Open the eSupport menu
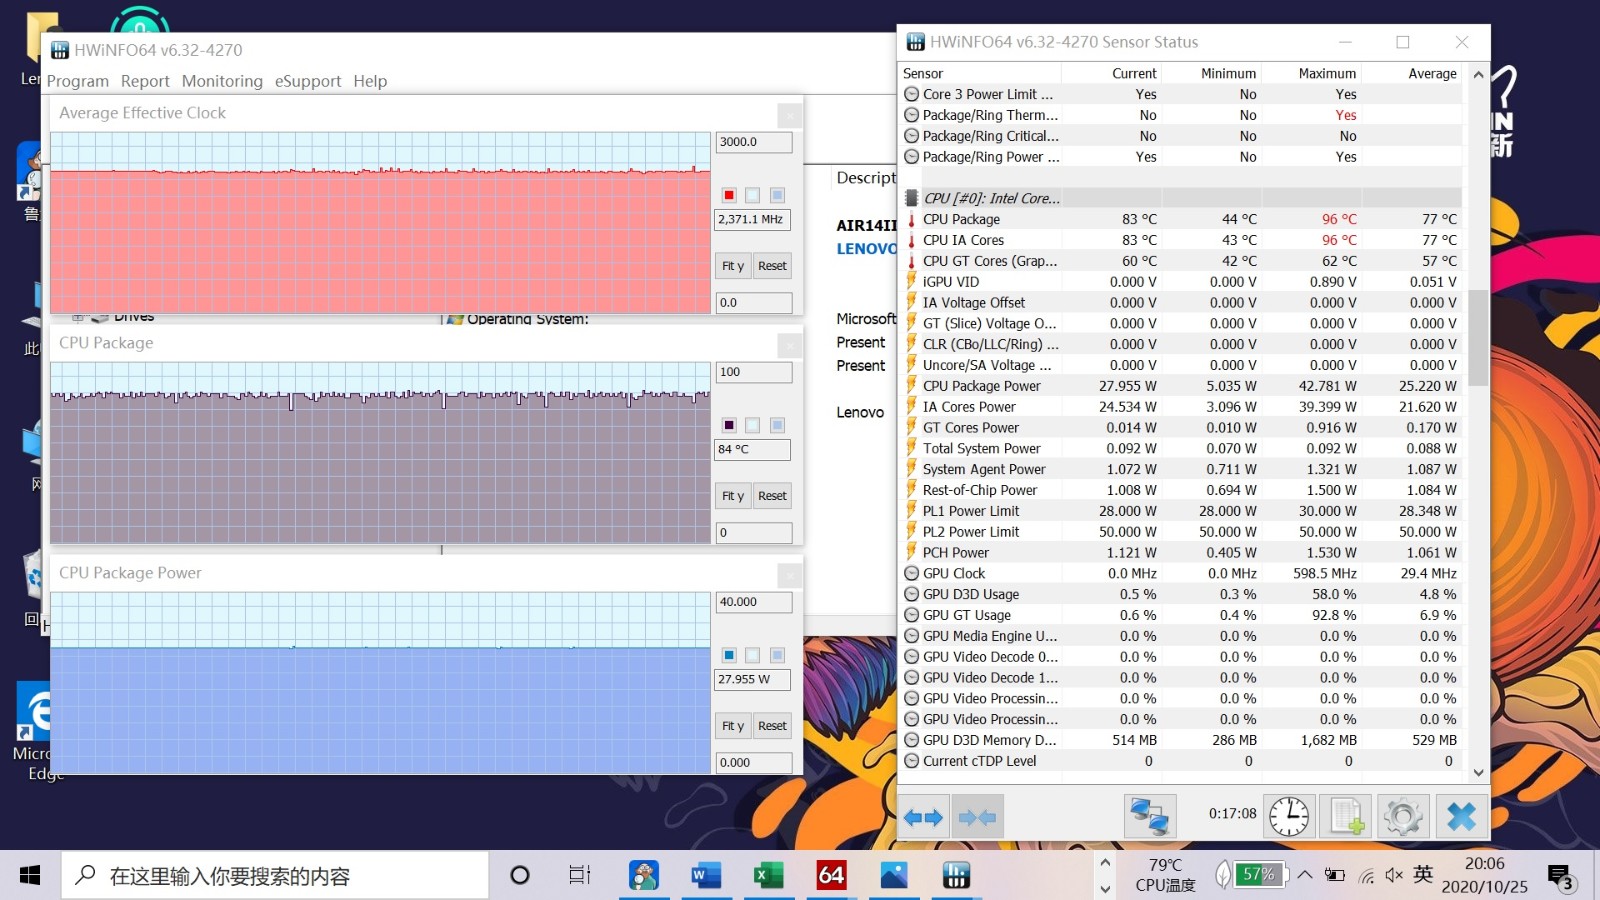 [308, 81]
